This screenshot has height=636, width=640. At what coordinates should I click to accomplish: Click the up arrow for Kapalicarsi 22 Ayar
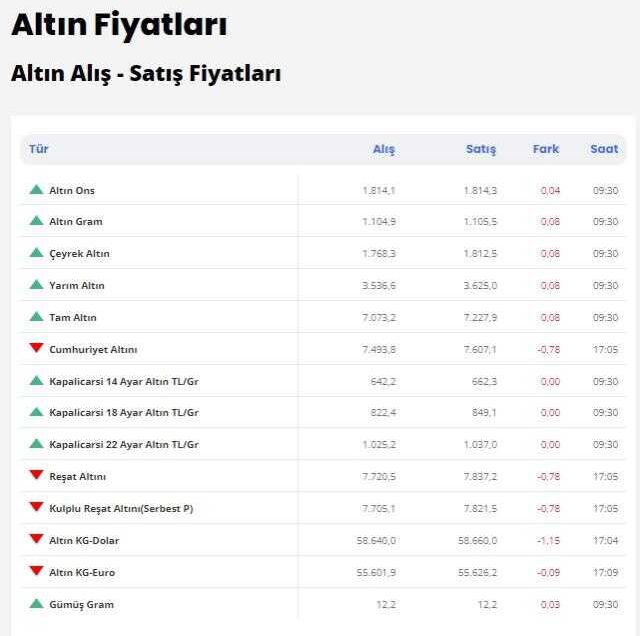[36, 443]
